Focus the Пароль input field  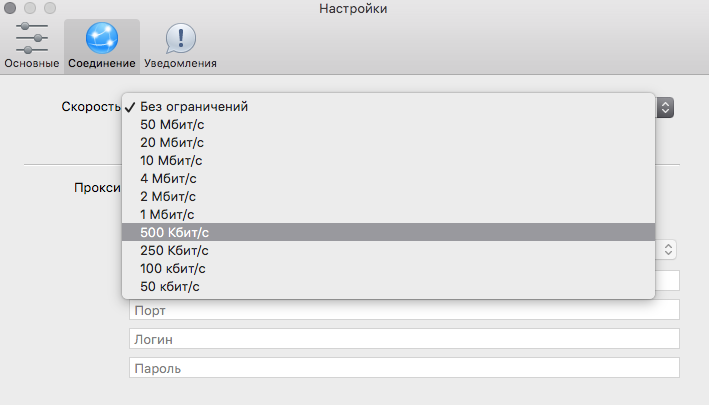404,367
